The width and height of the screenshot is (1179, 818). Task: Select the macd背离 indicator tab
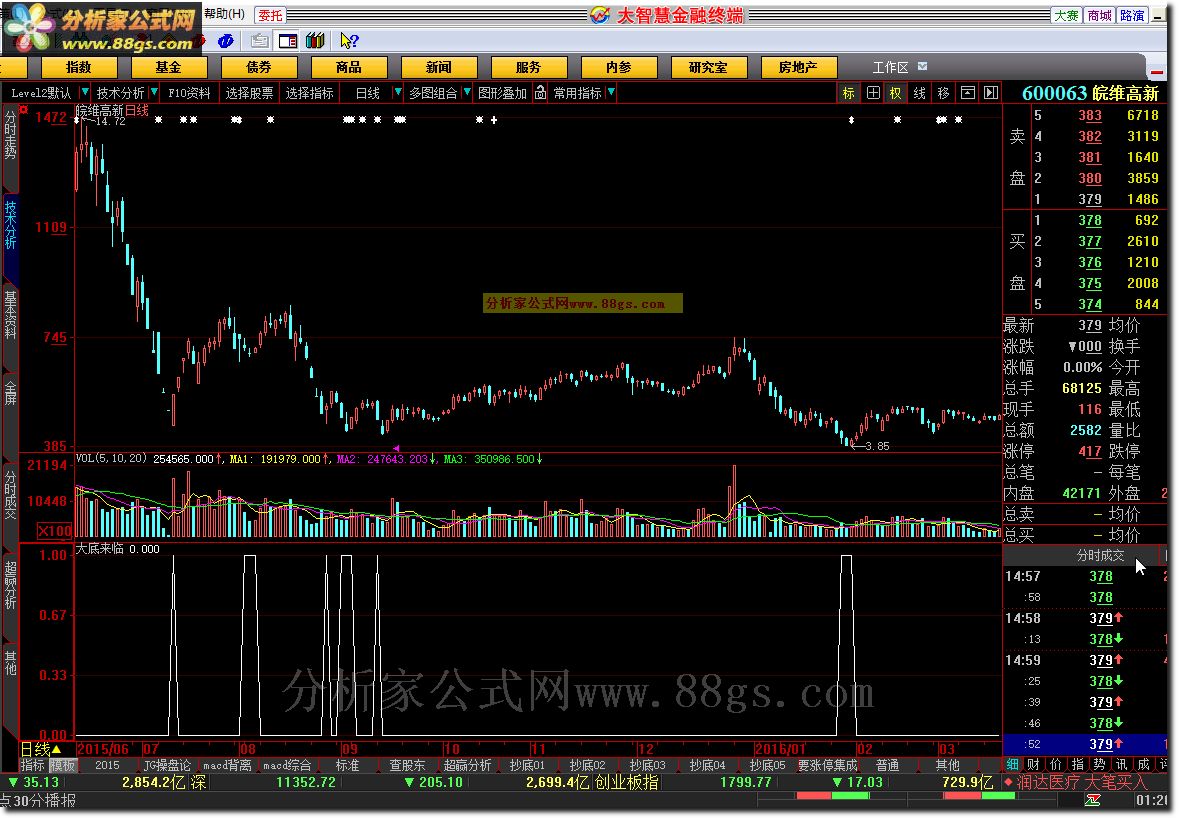point(227,765)
